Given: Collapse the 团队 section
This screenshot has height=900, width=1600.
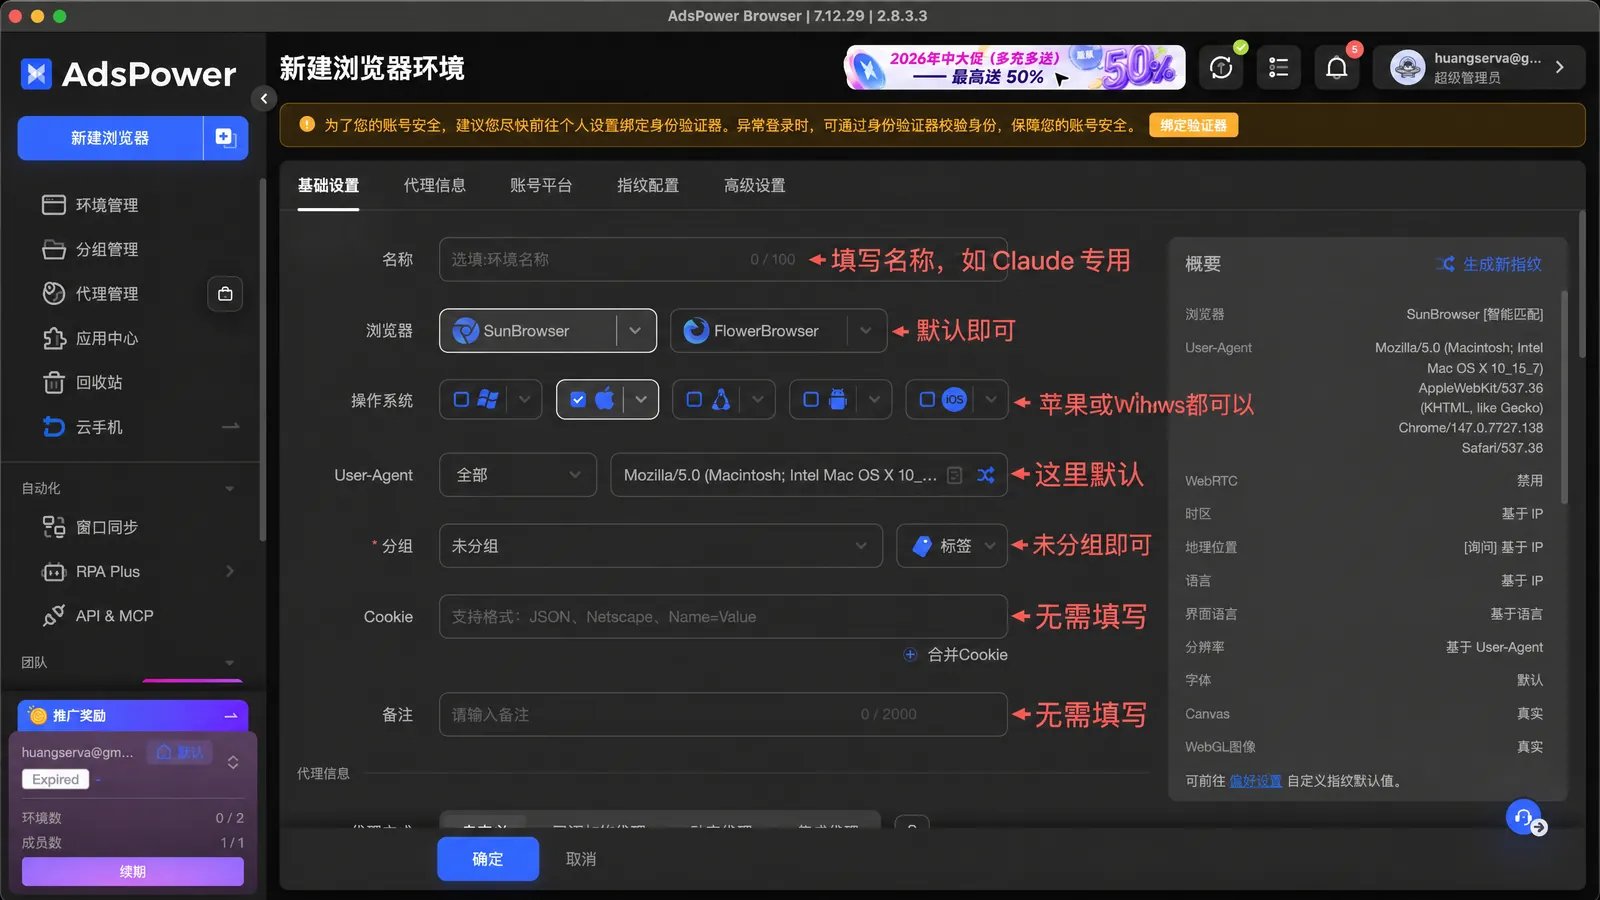Looking at the screenshot, I should tap(229, 662).
